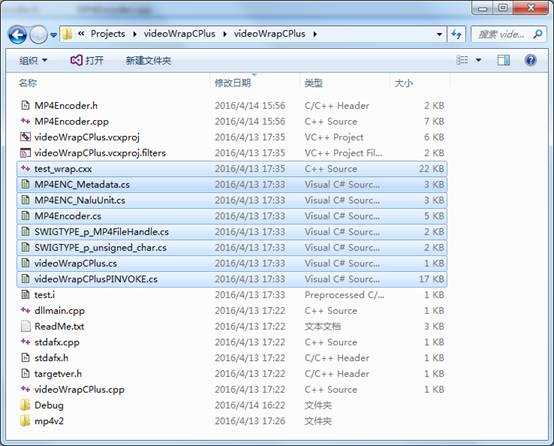Go back with the blue Back arrow
This screenshot has height=446, width=554.
click(18, 35)
